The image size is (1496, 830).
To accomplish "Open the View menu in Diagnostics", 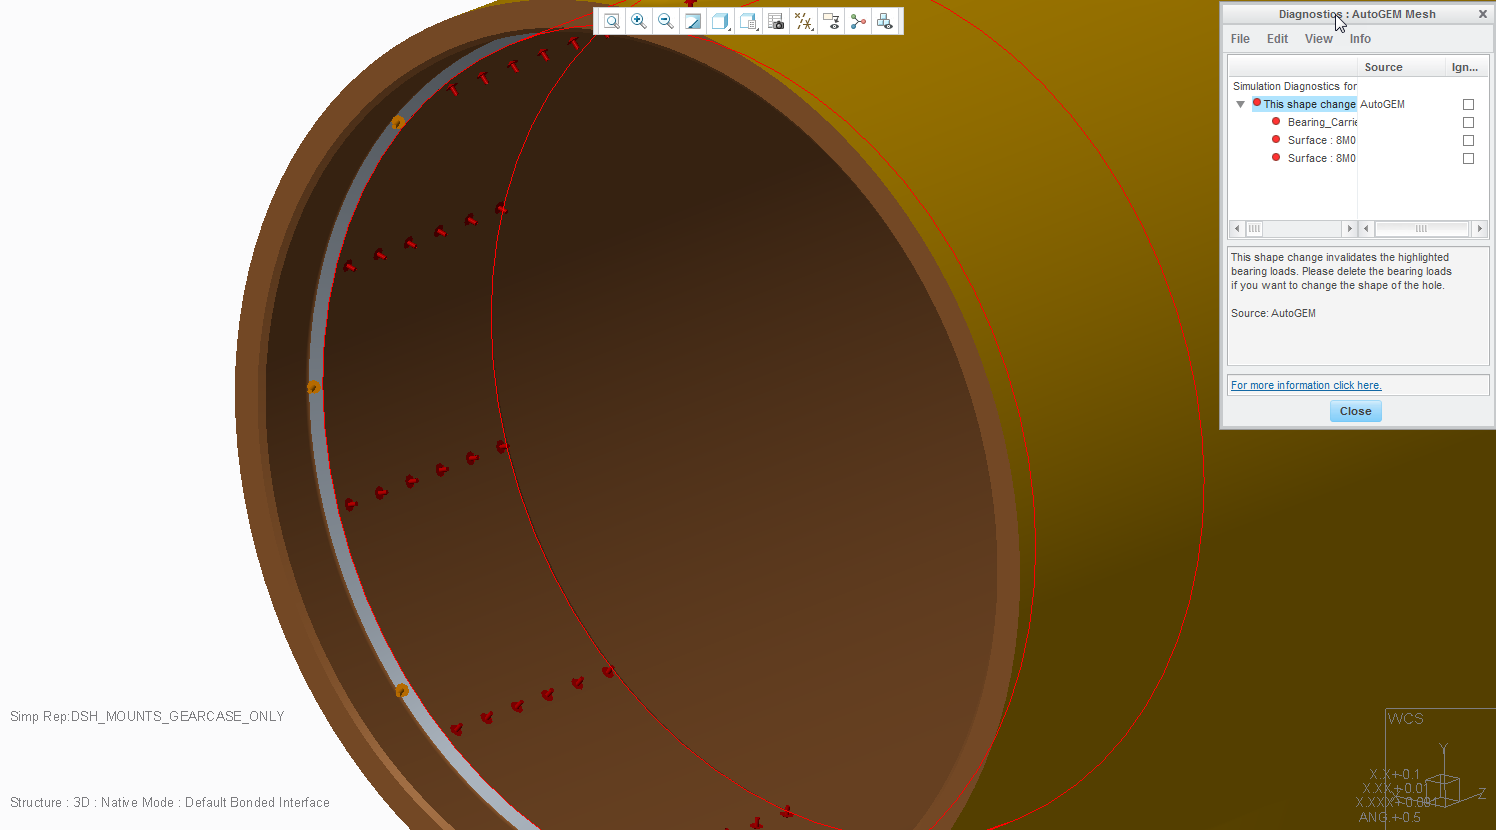I will coord(1318,39).
